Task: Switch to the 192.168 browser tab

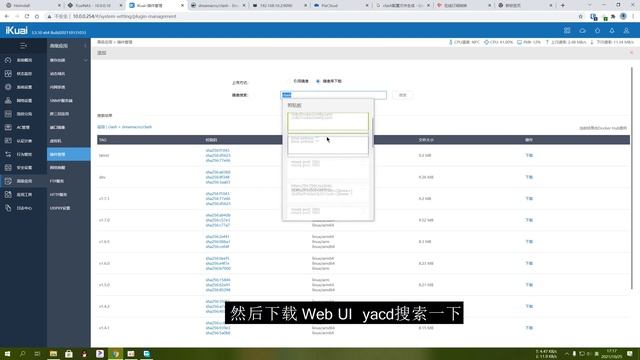Action: [280, 5]
